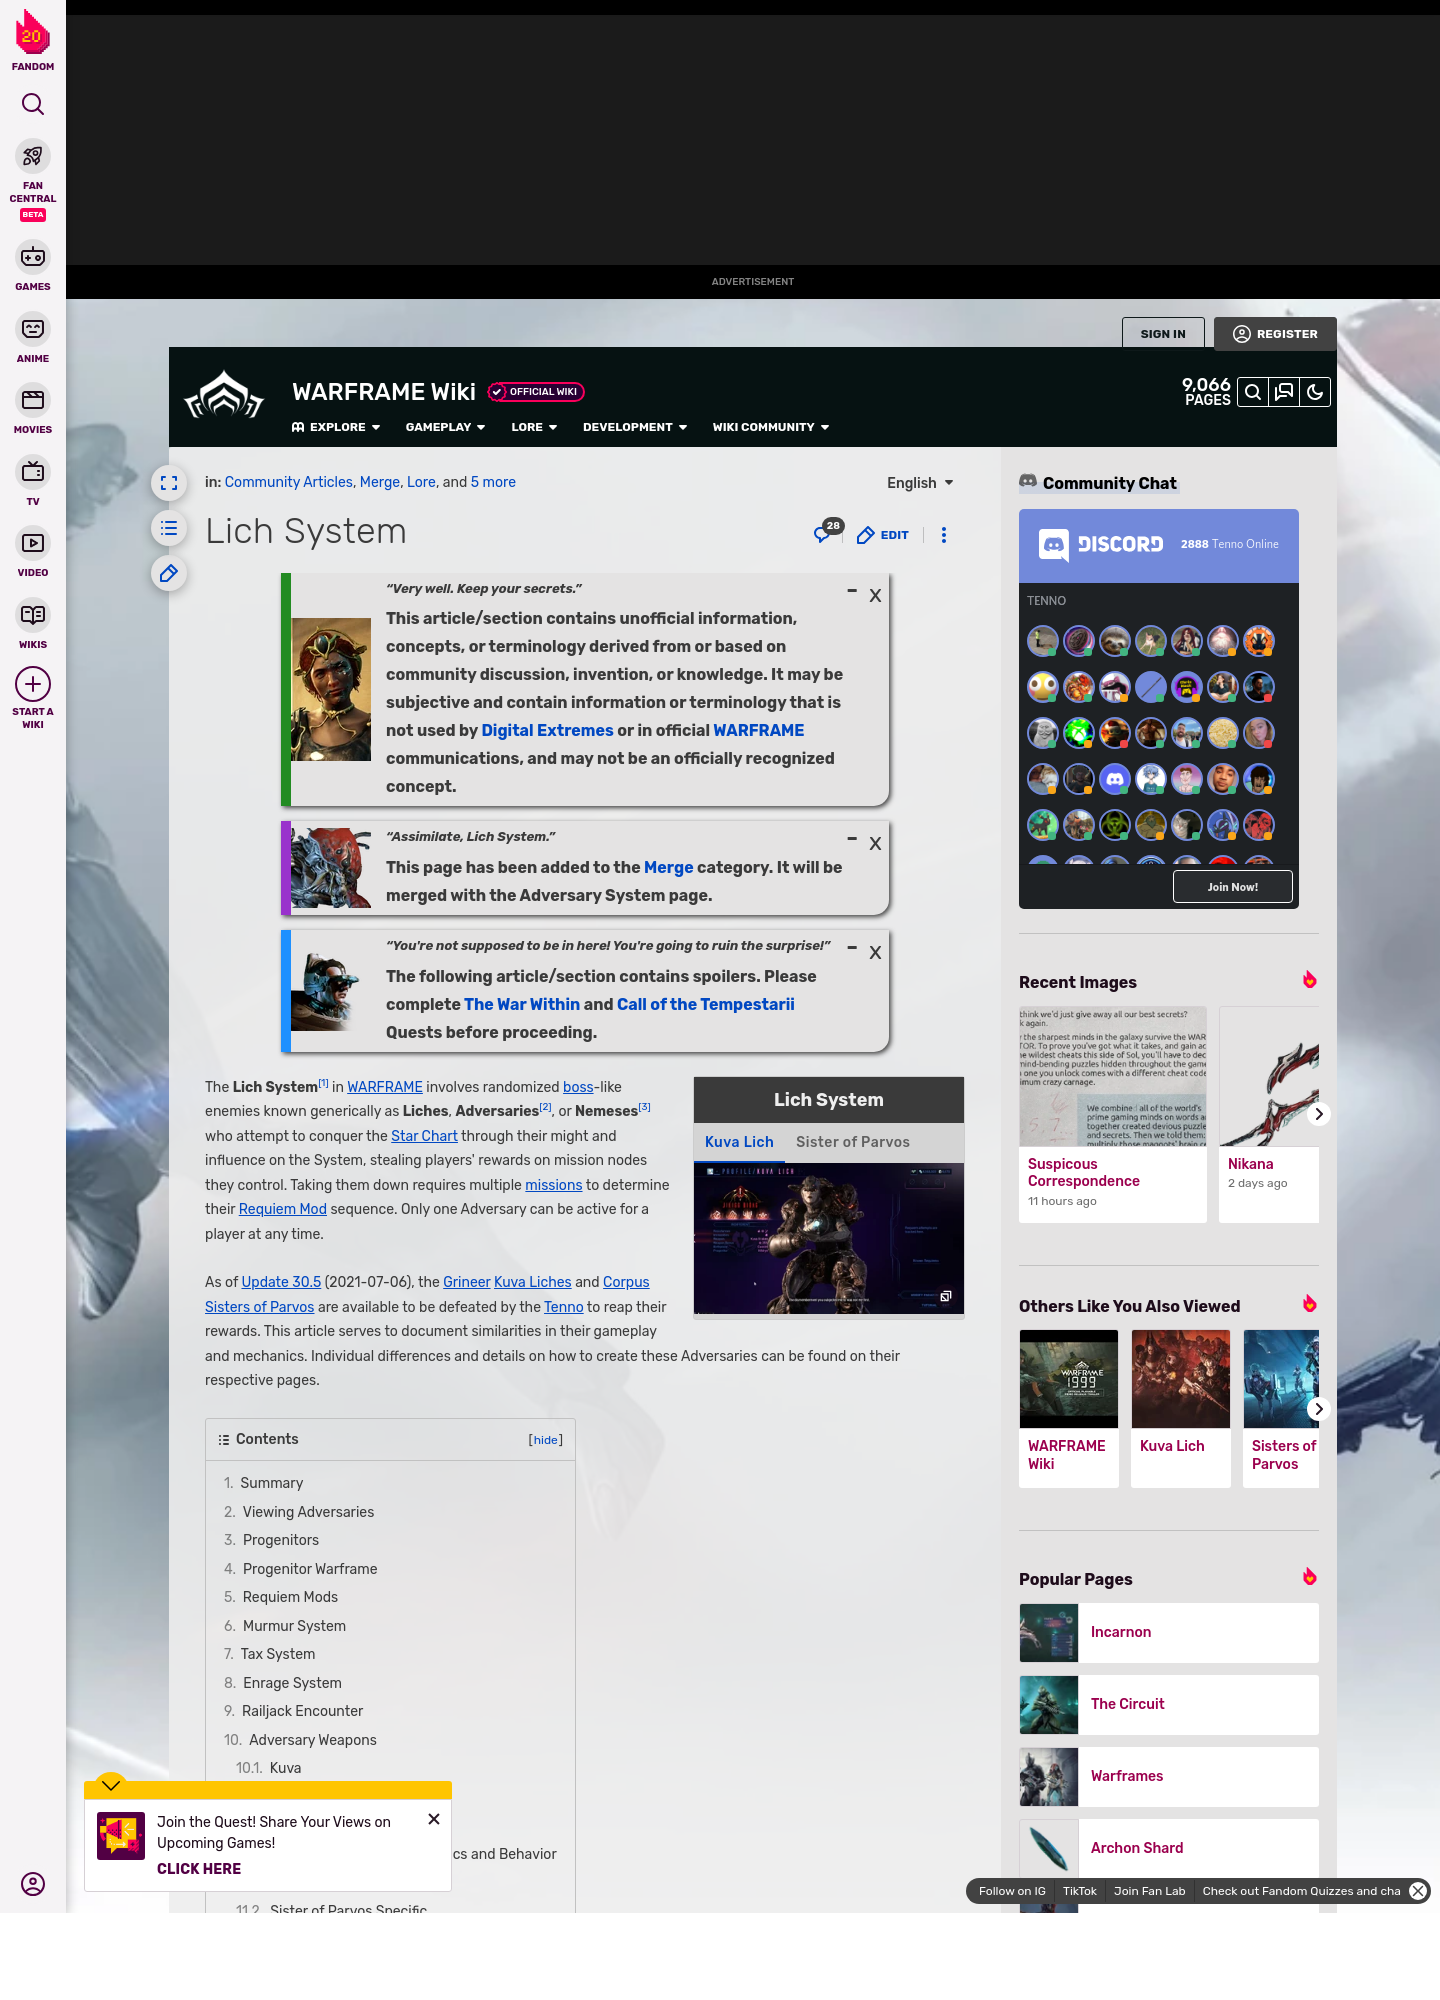Jump to Murmur System in Contents
This screenshot has width=1440, height=2000.
tap(294, 1626)
